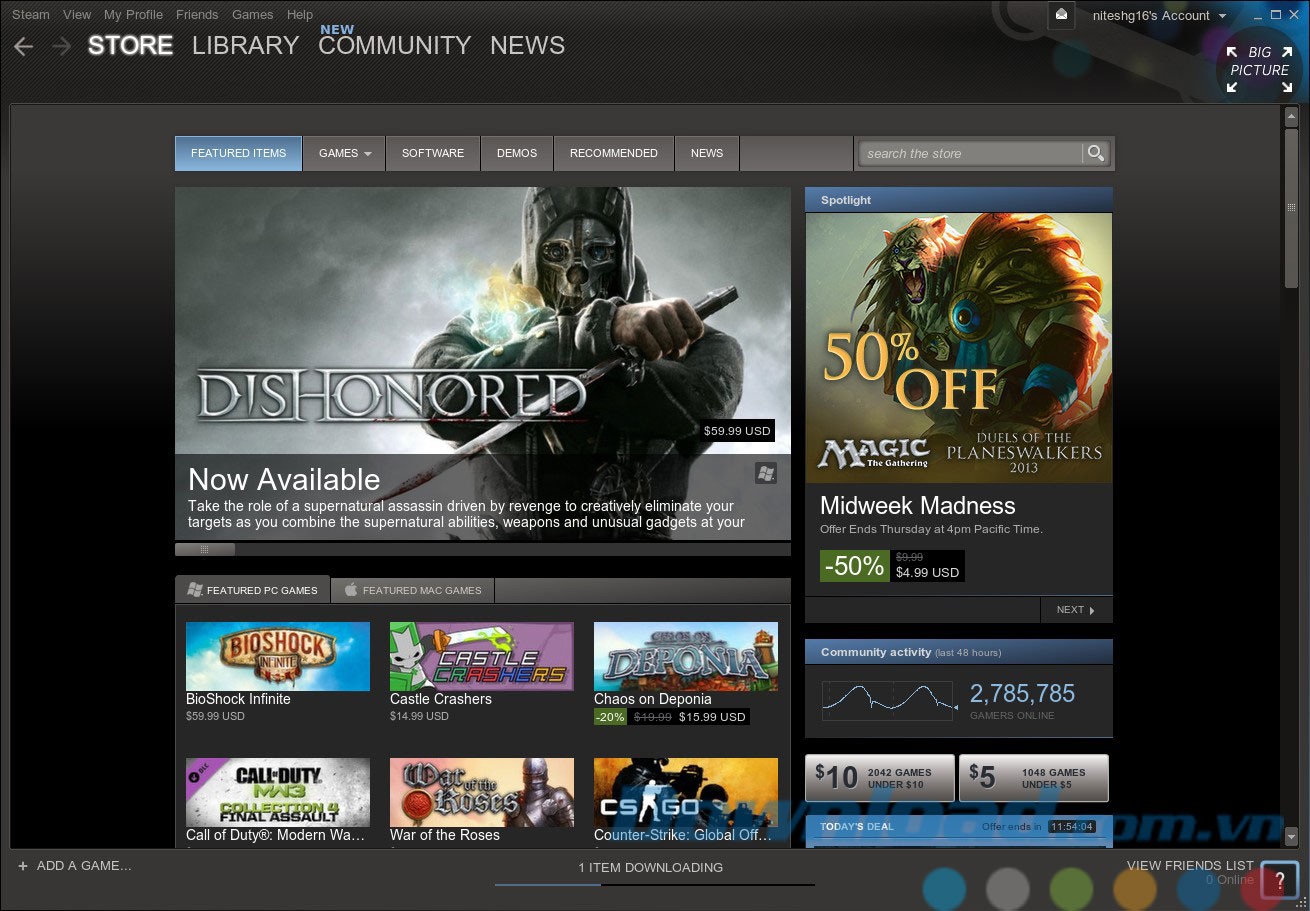
Task: Open the inbox envelope notification icon
Action: click(x=1061, y=15)
